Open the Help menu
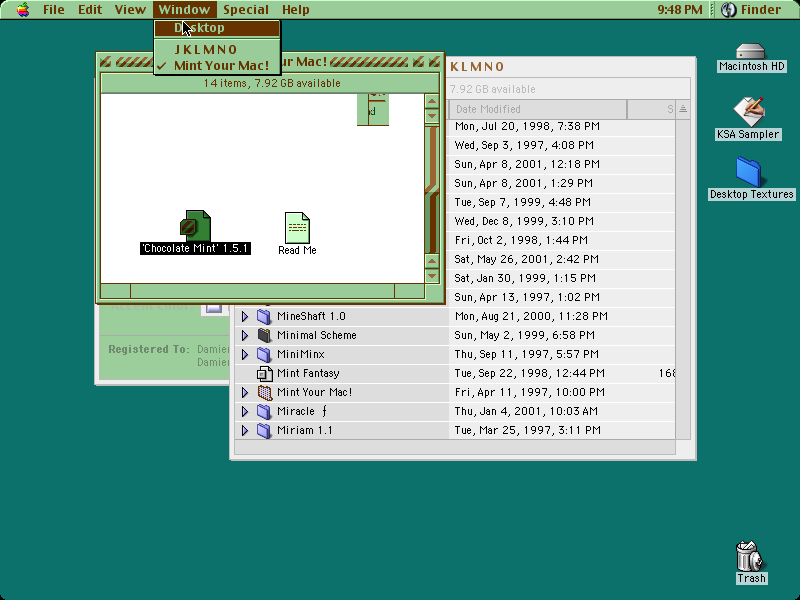This screenshot has width=800, height=600. point(295,9)
